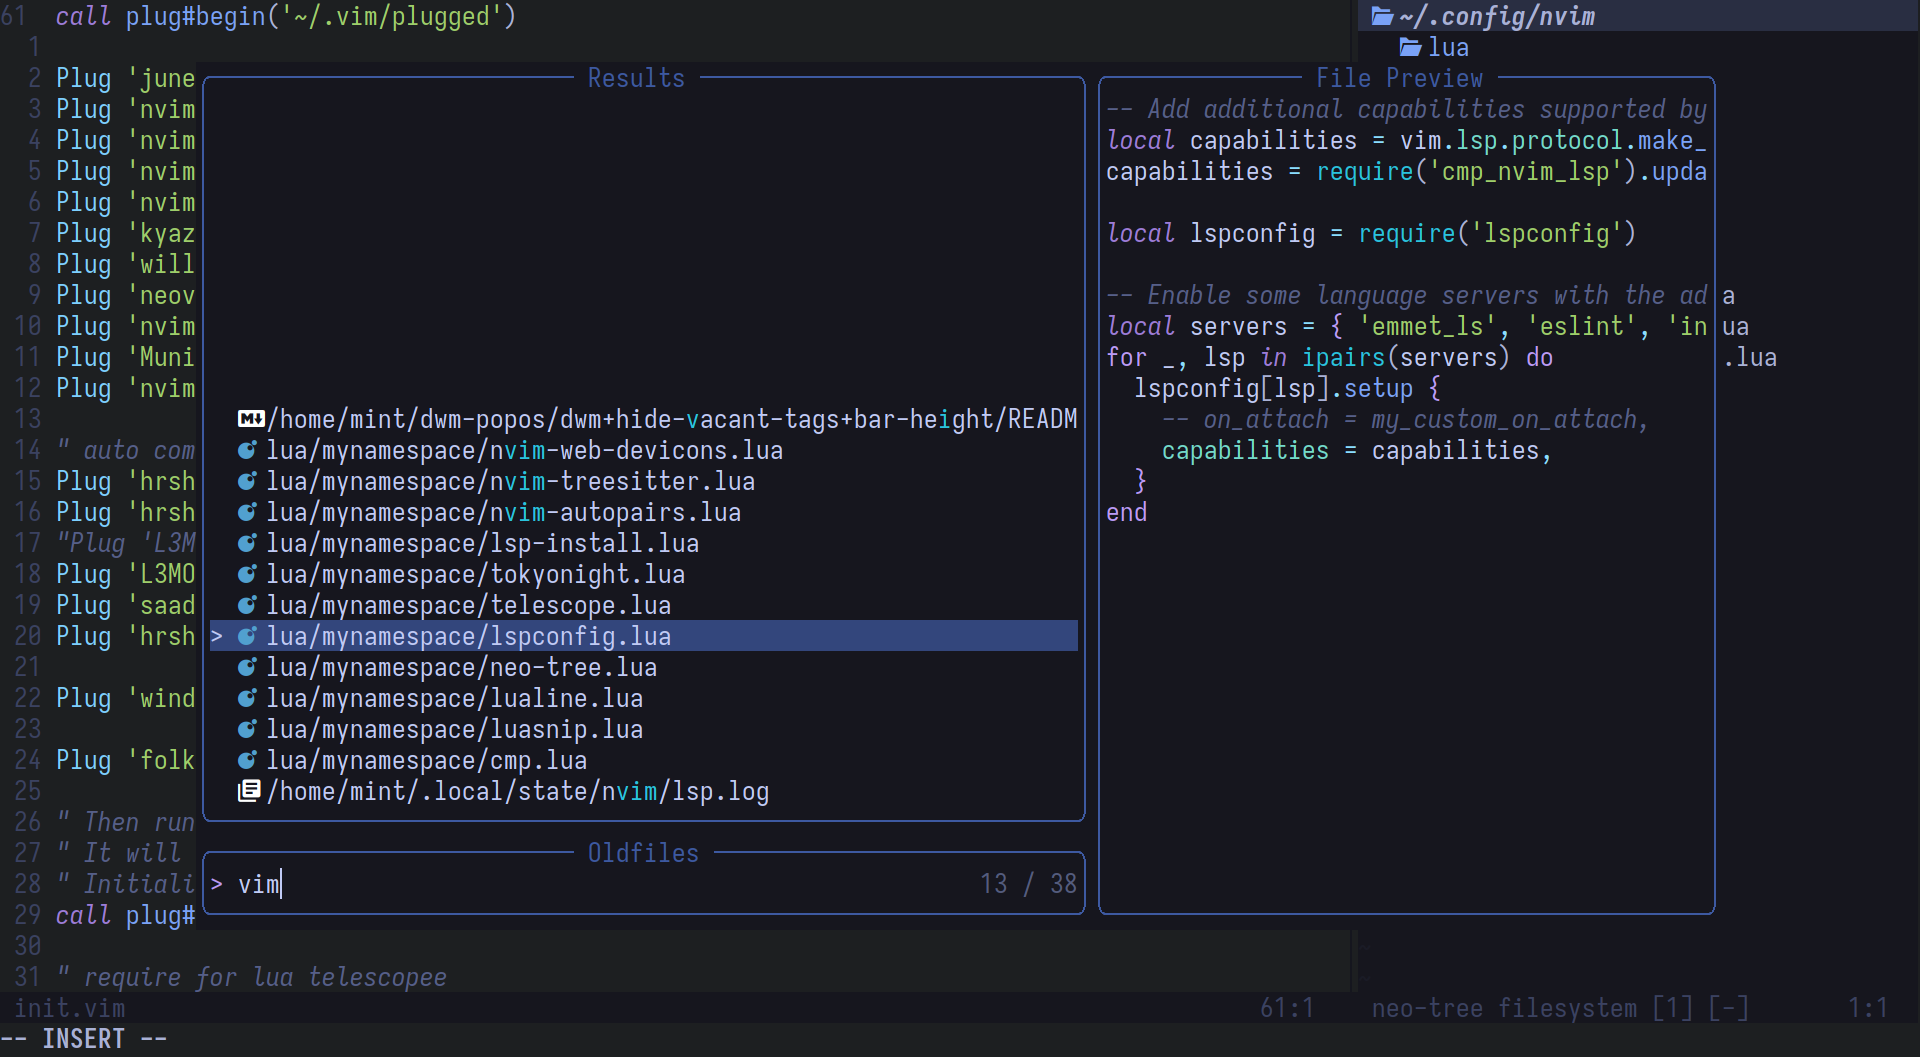Click the Plug 'folk line 24 in editor

point(126,760)
